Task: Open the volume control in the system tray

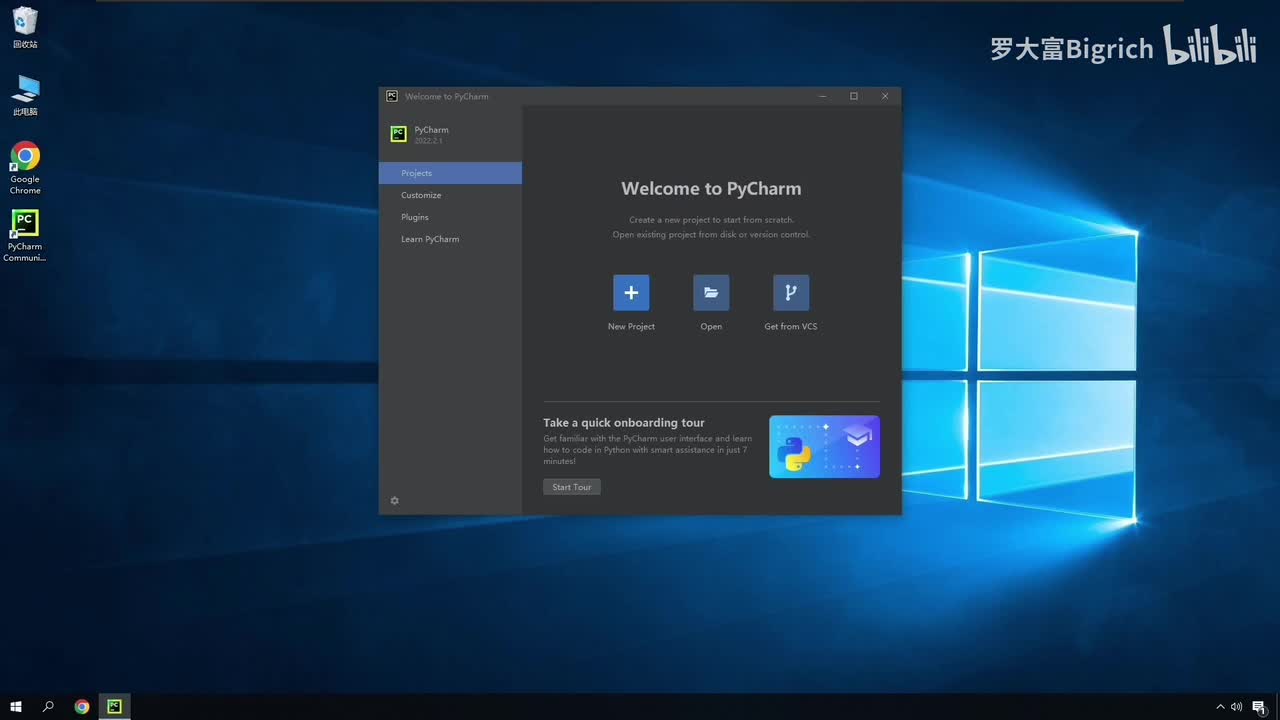Action: 1237,707
